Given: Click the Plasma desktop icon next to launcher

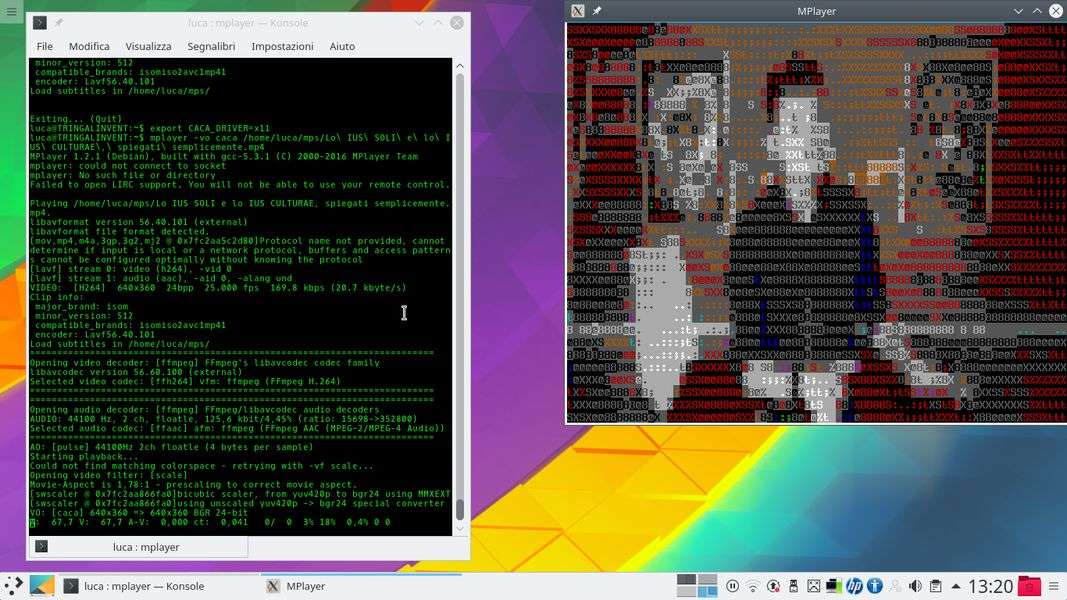Looking at the screenshot, I should pyautogui.click(x=42, y=586).
